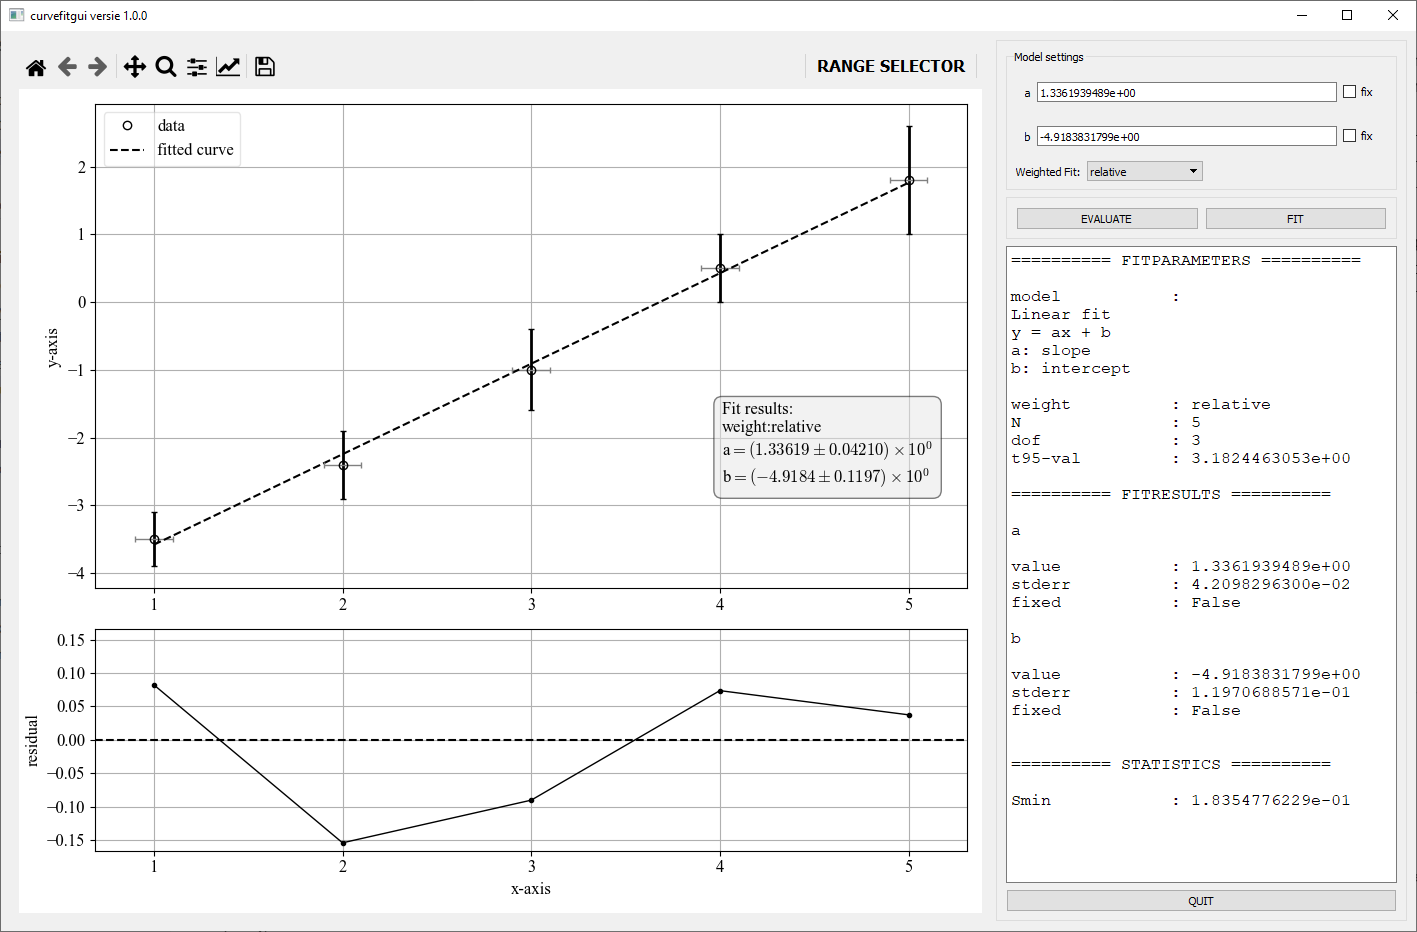Click the parameter b value field
This screenshot has width=1417, height=932.
tap(1186, 136)
